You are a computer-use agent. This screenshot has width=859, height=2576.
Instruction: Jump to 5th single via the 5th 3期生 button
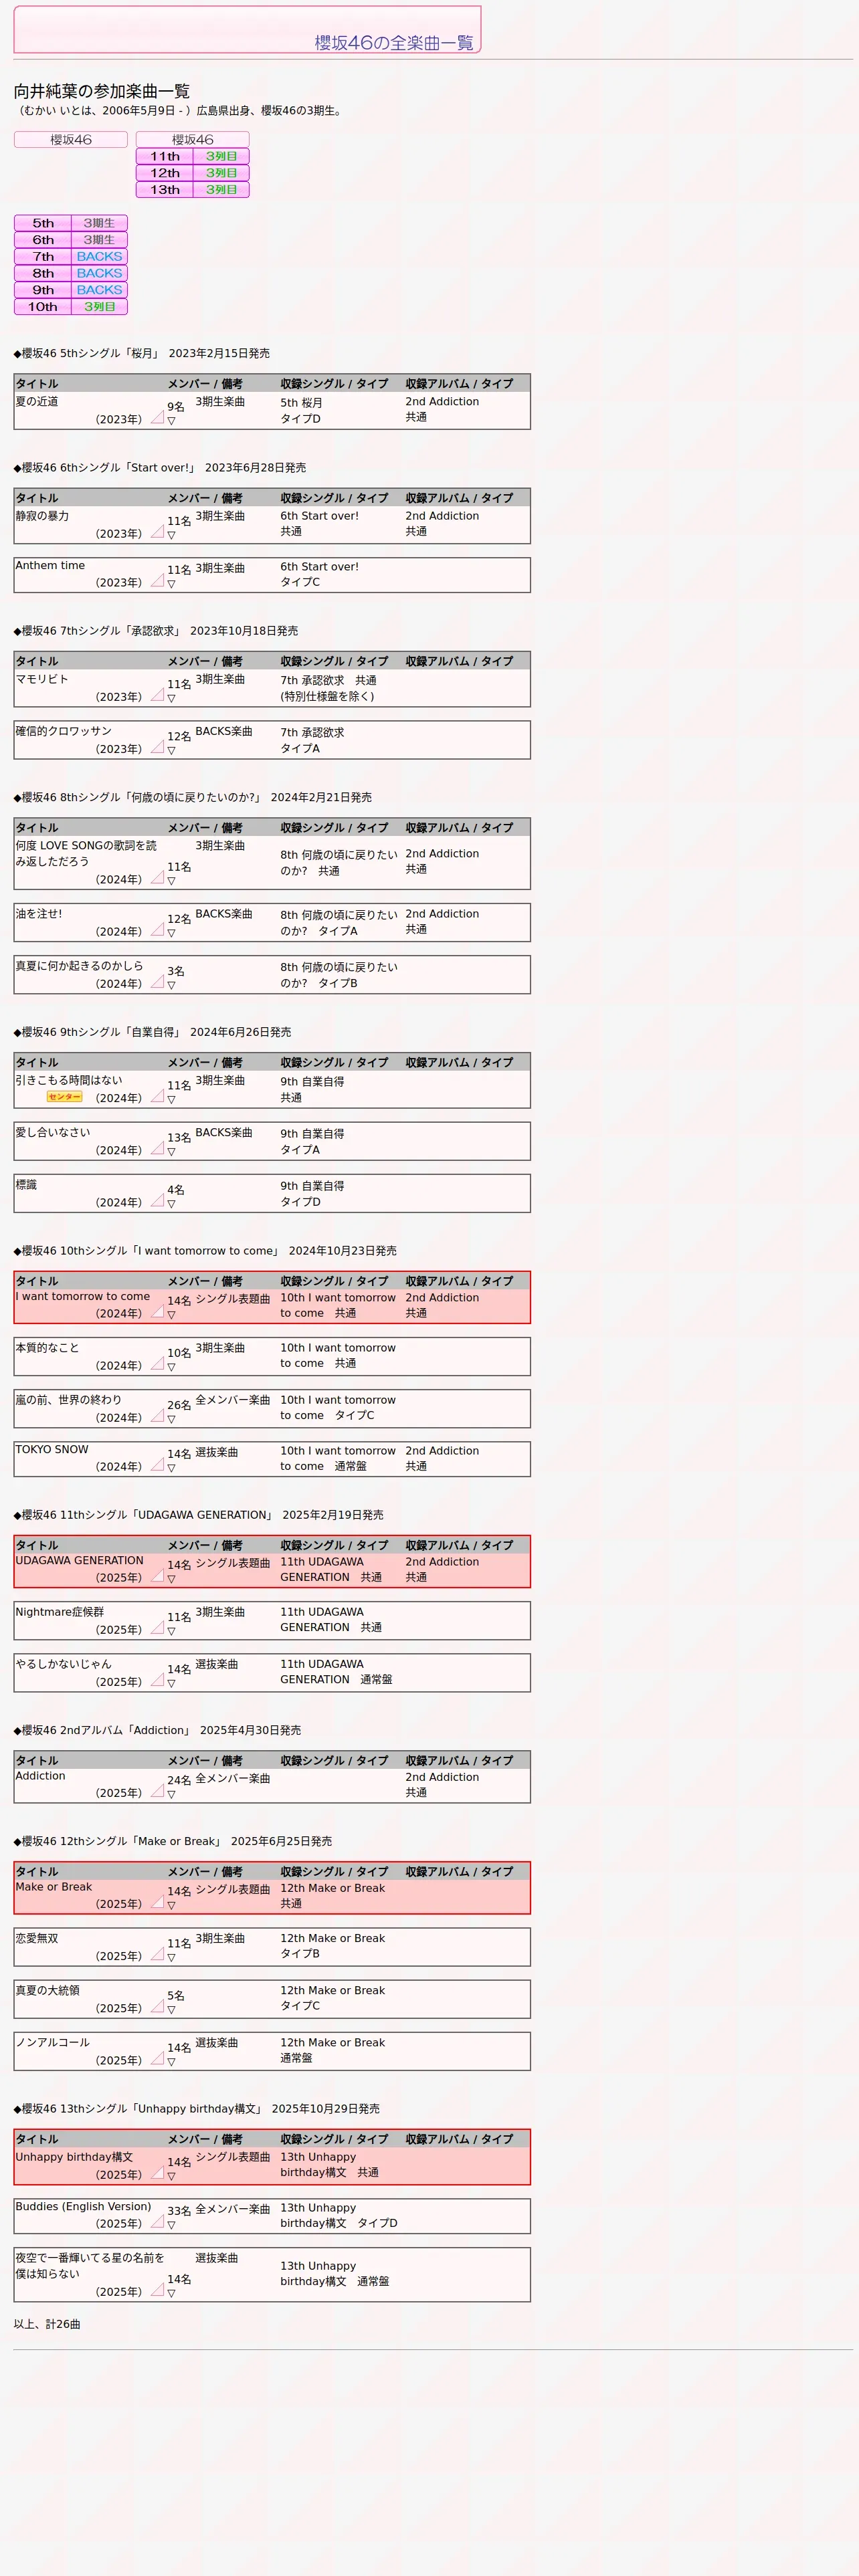pos(71,223)
